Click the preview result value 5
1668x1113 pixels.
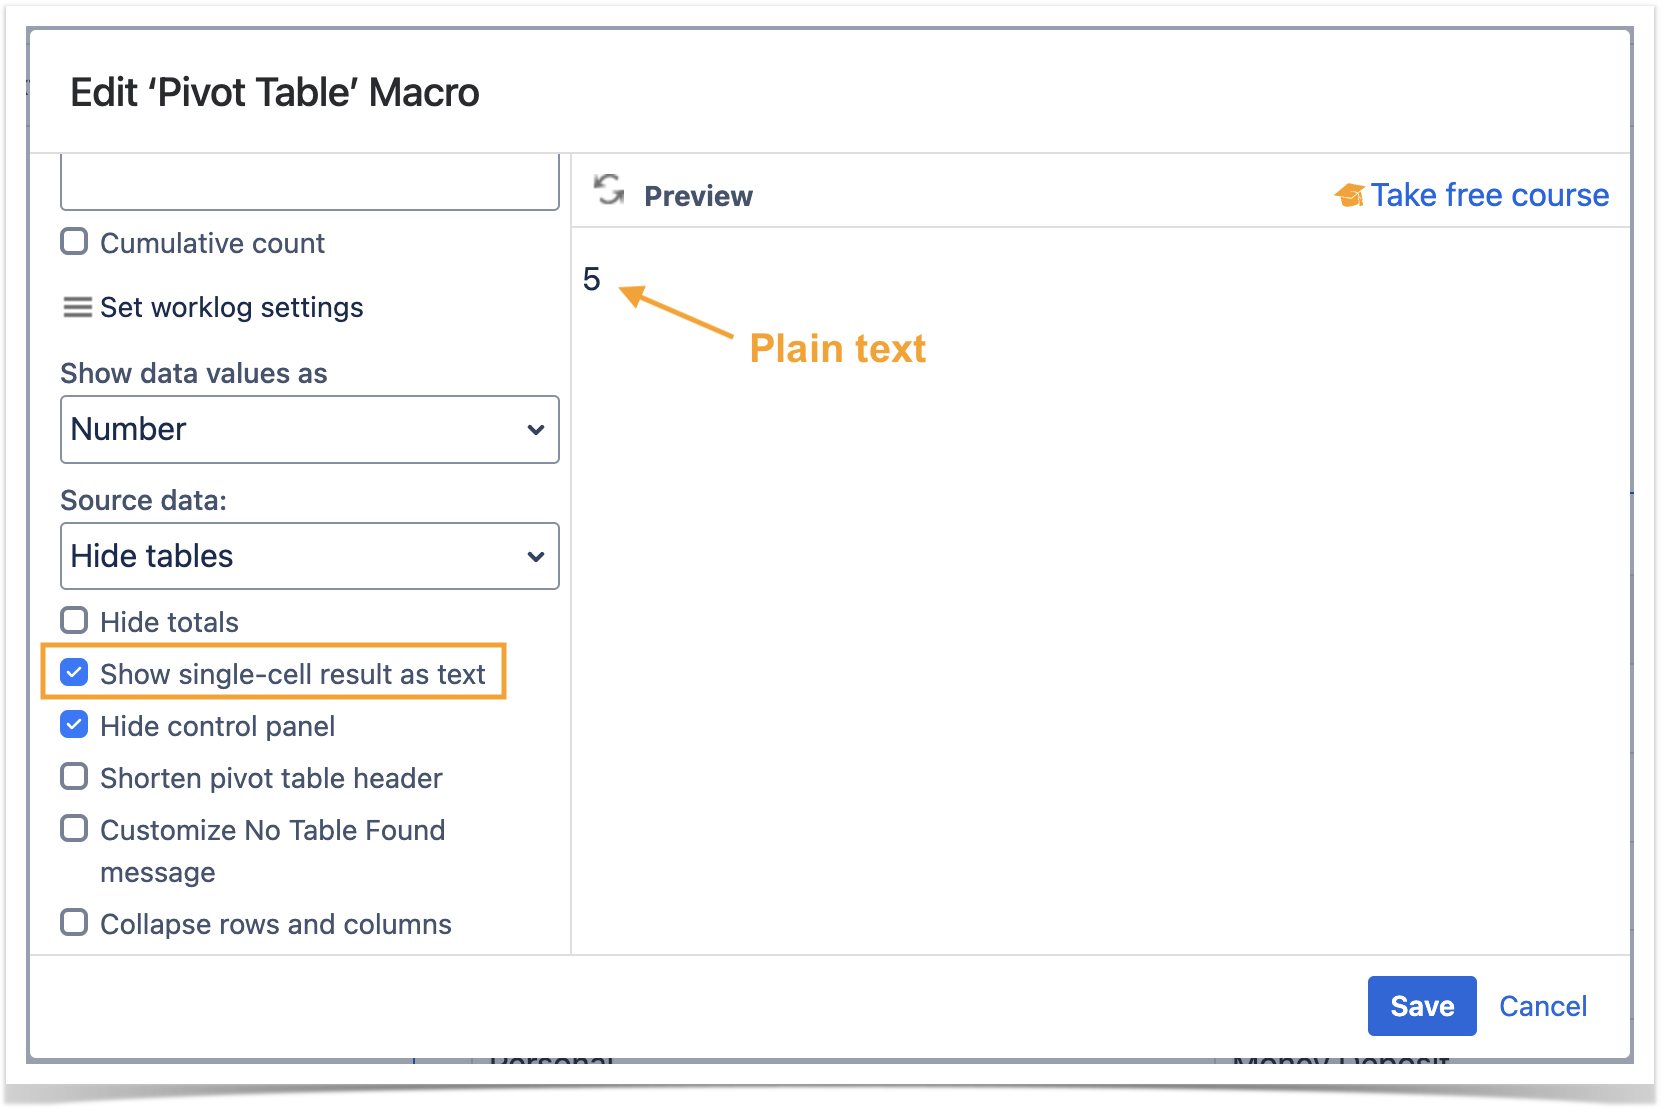point(592,279)
